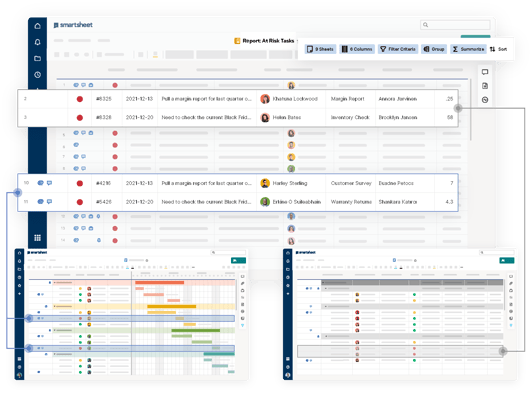Select "2021-12-13" date in row #8325
Screen dimensions: 531x396
(139, 99)
